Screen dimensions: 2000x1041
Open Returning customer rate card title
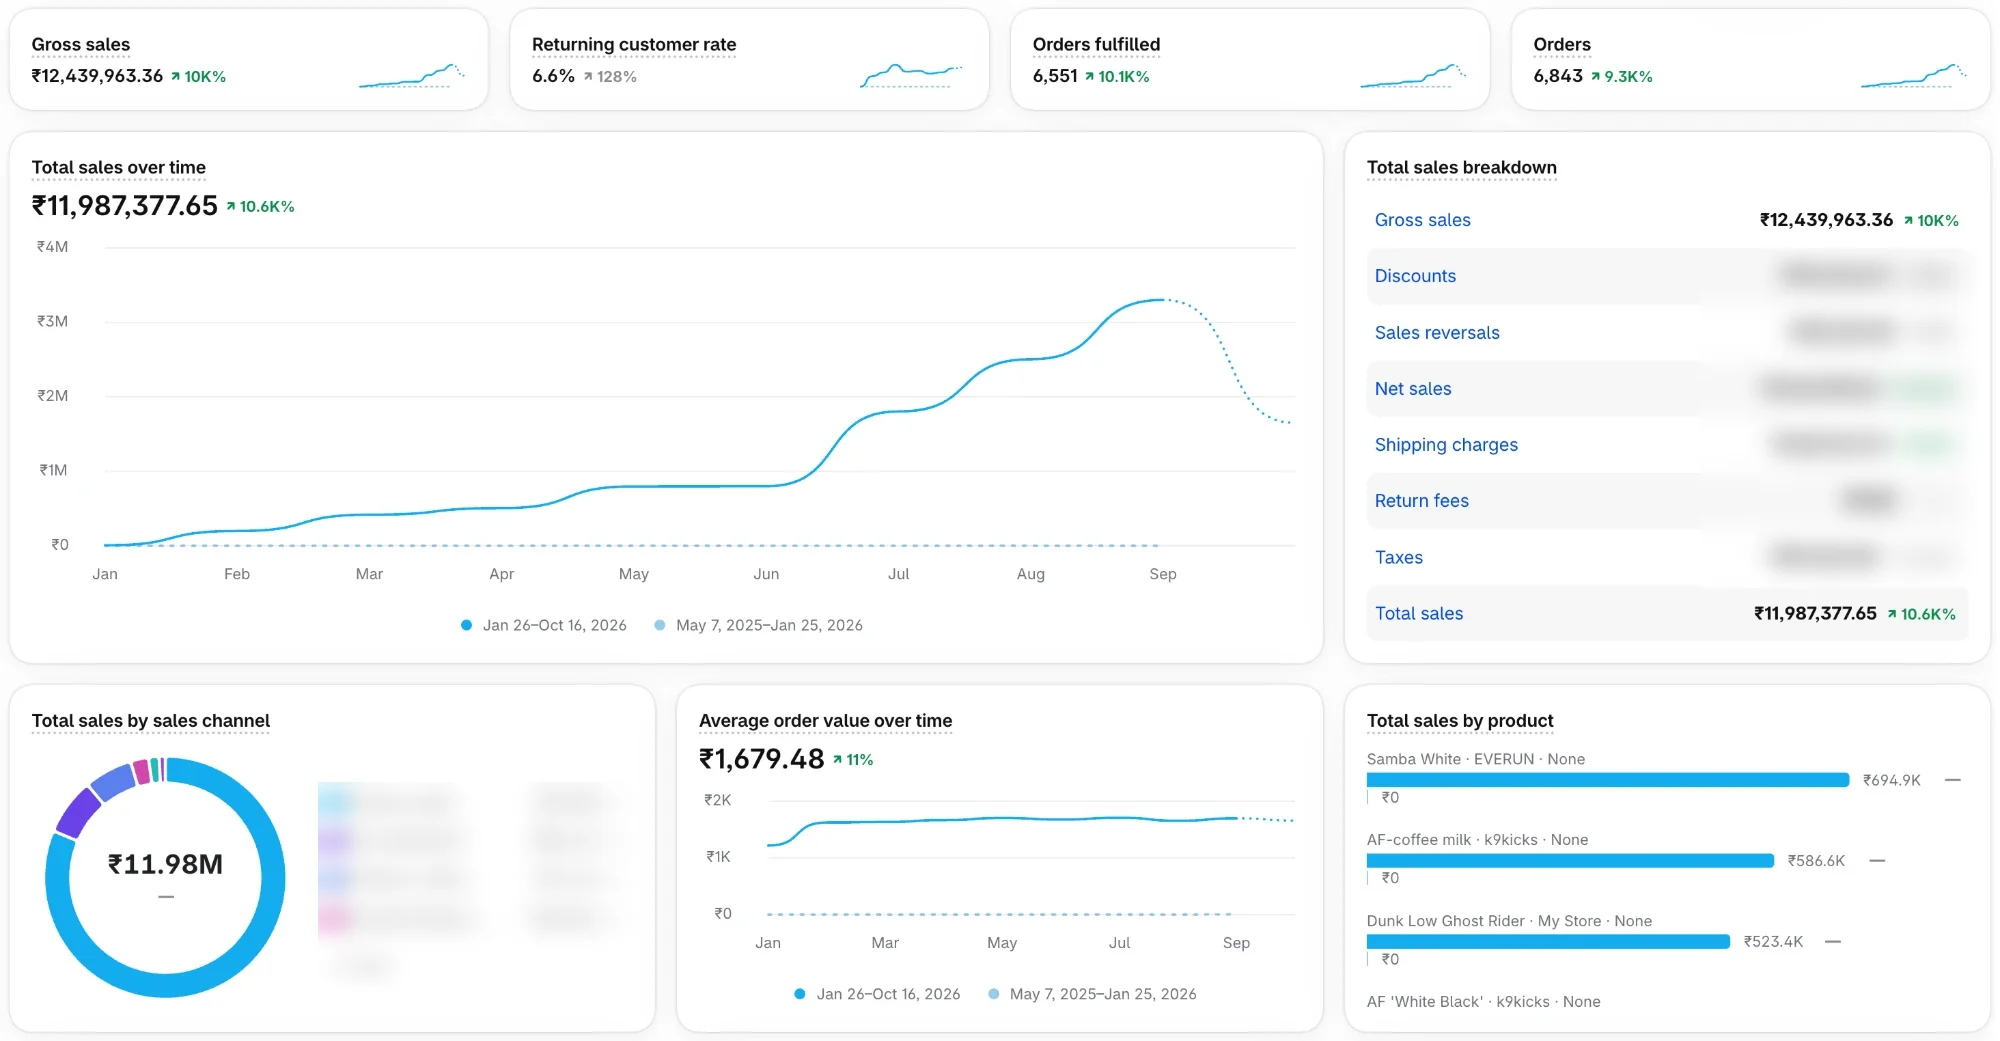click(634, 45)
